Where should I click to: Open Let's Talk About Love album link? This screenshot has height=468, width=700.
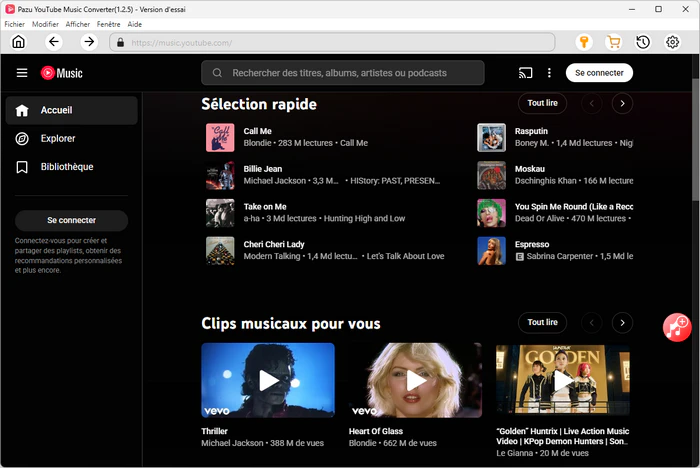pyautogui.click(x=405, y=256)
